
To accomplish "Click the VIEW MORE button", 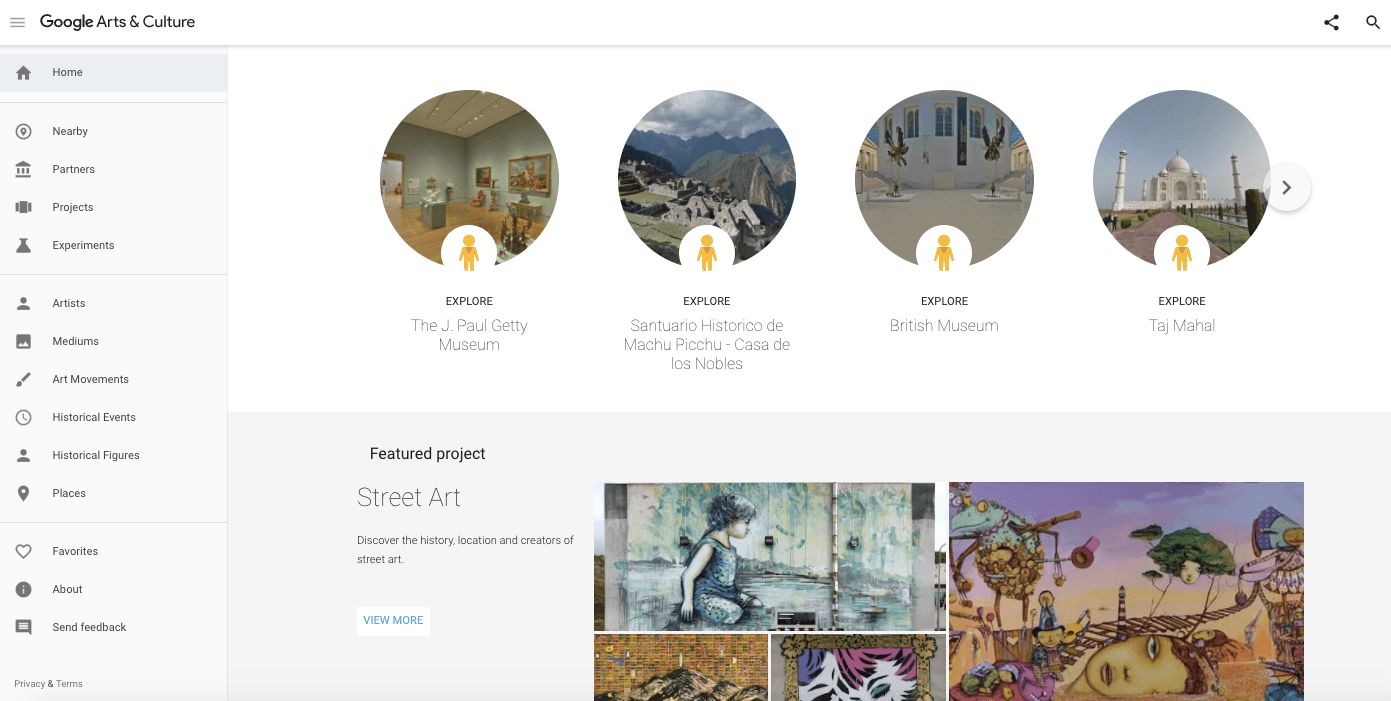I will point(393,620).
